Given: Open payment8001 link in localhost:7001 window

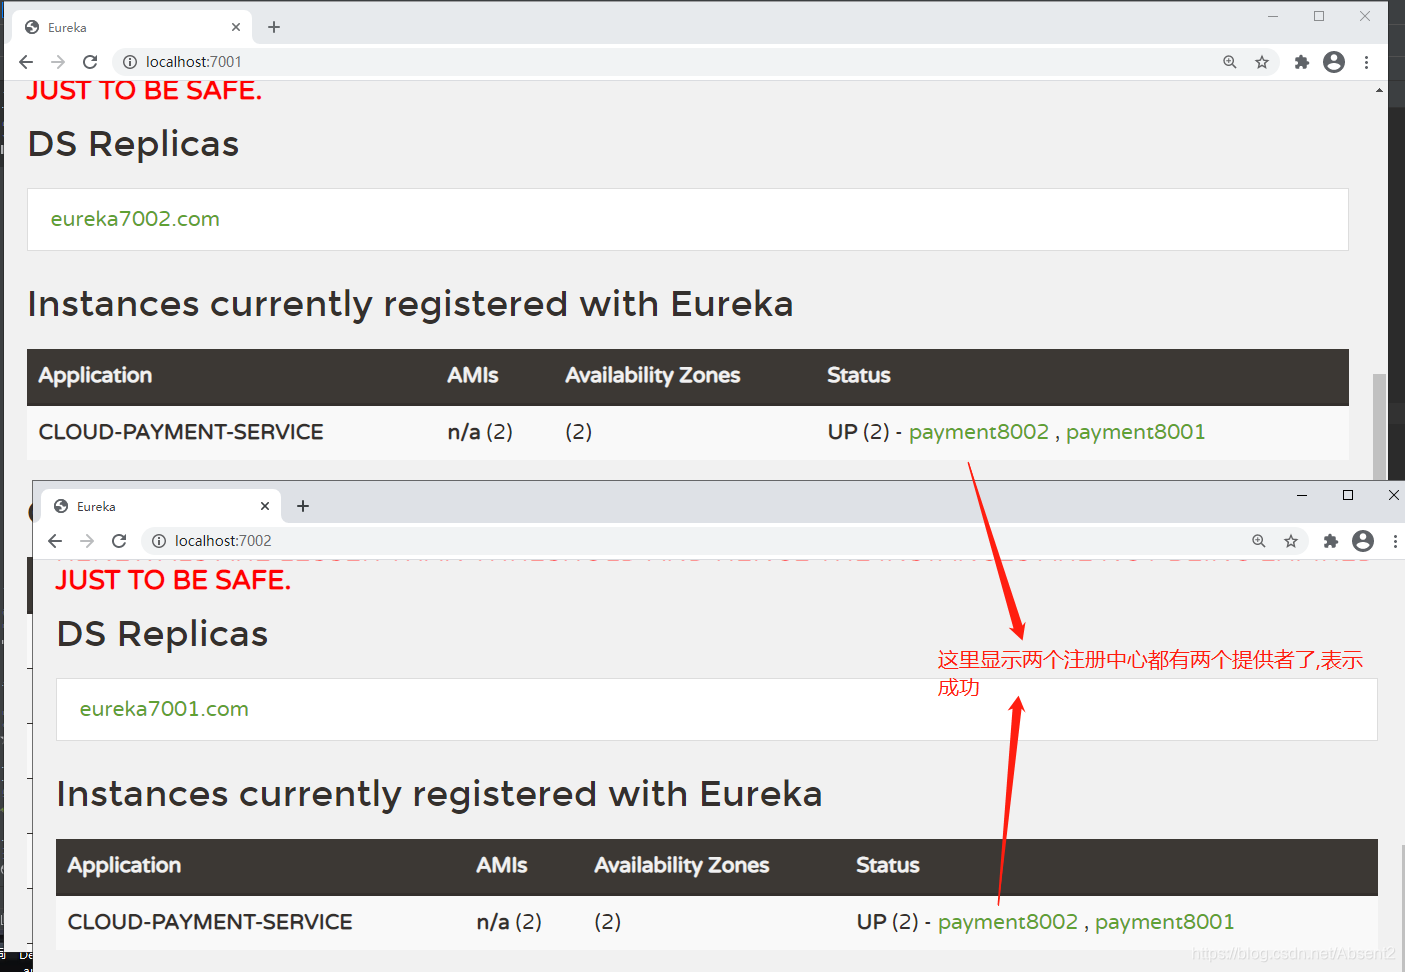Looking at the screenshot, I should click(x=1136, y=432).
